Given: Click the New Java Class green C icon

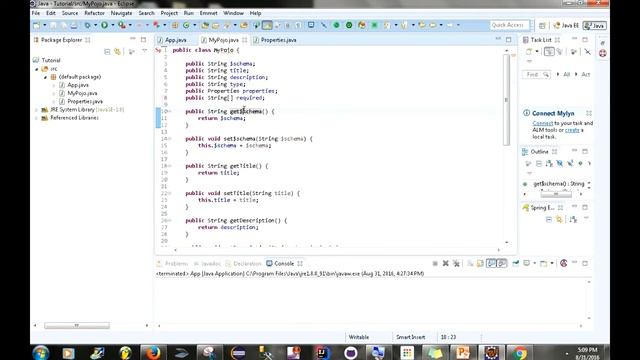Looking at the screenshot, I should pyautogui.click(x=186, y=25).
